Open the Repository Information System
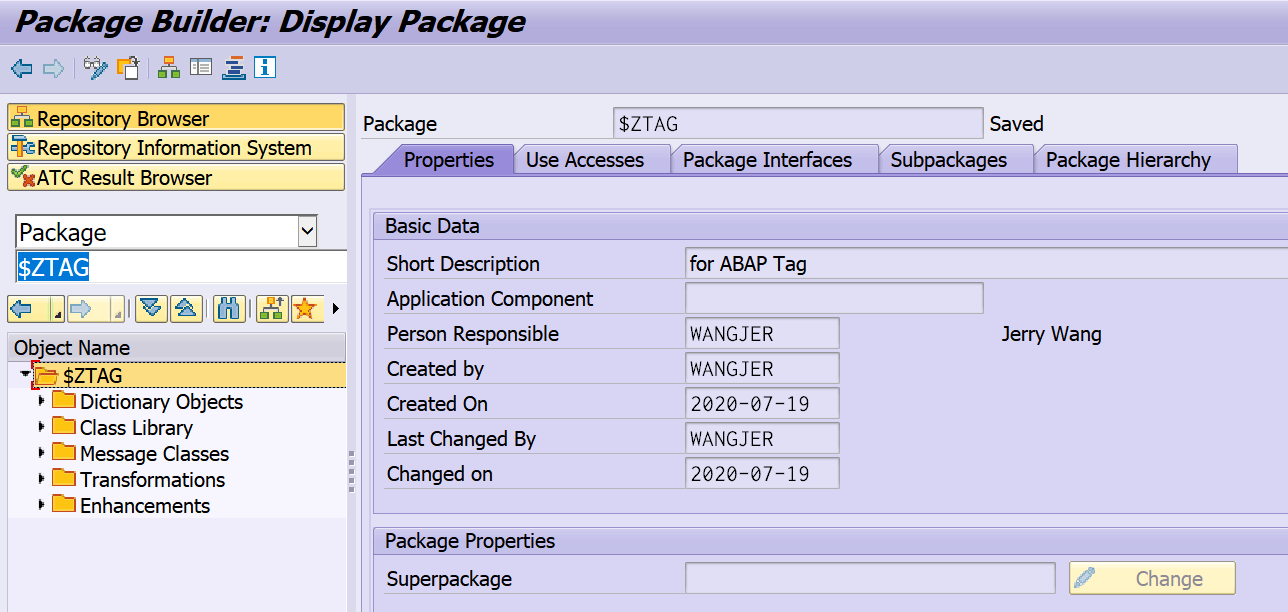The height and width of the screenshot is (612, 1288). [x=174, y=148]
